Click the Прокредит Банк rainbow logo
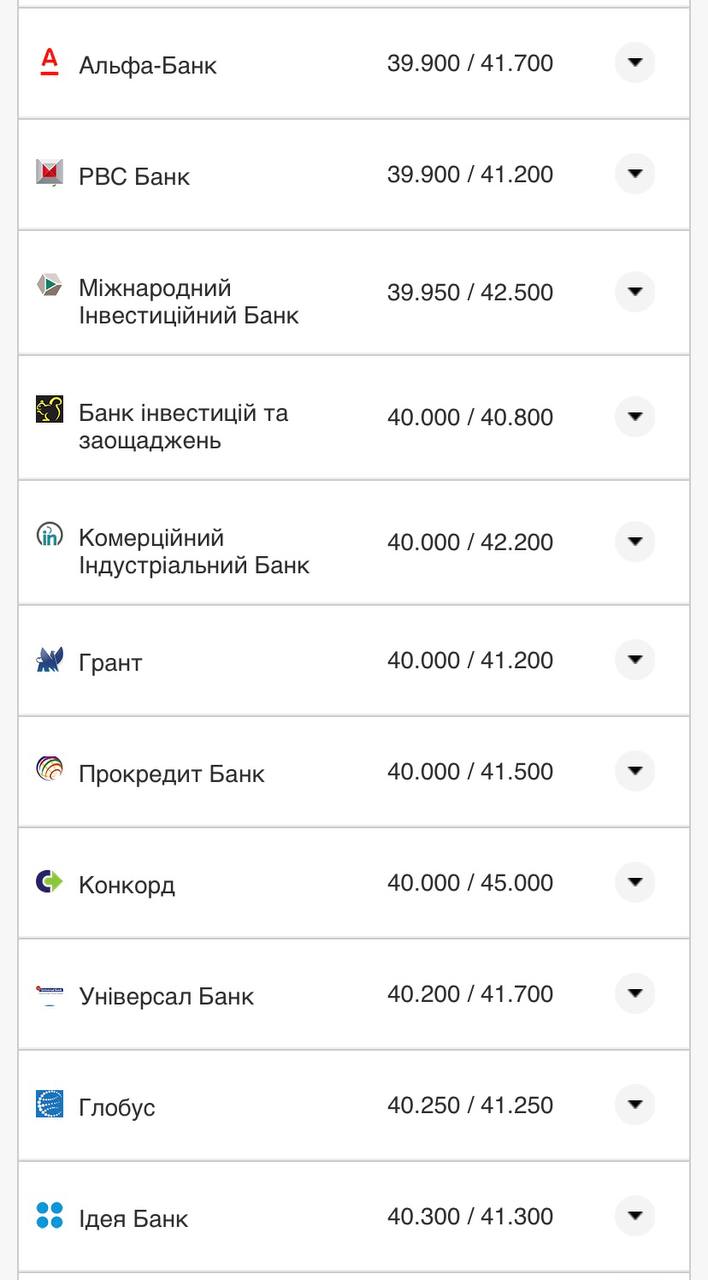The width and height of the screenshot is (708, 1280). coord(47,772)
